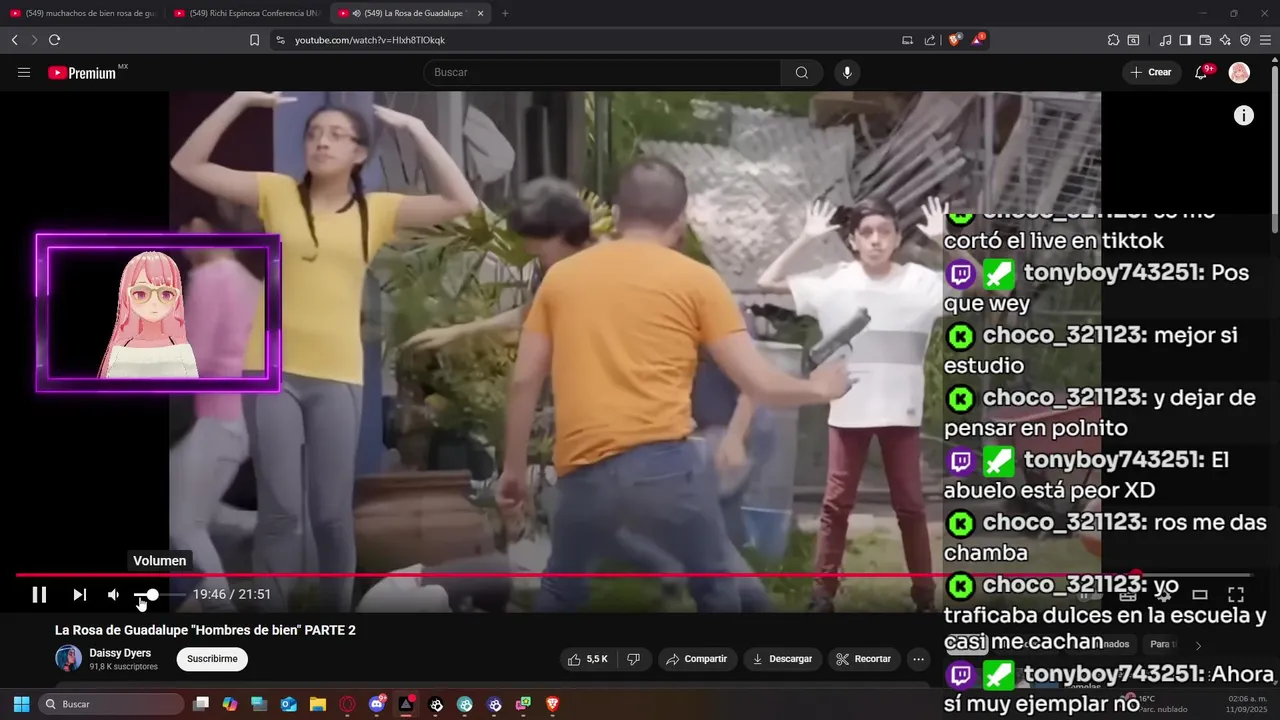
Task: Toggle the browser sidebar panel
Action: coord(1185,40)
